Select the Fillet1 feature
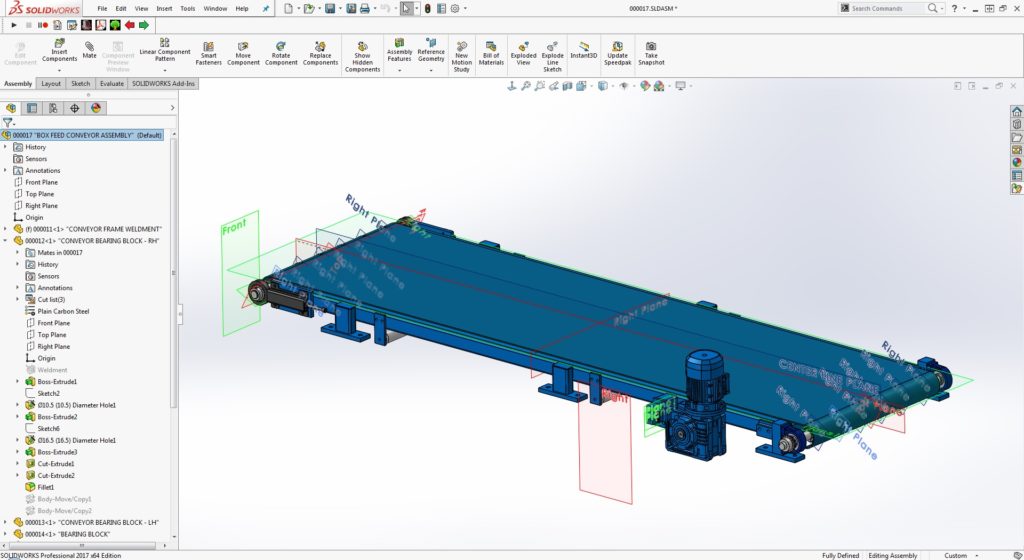The height and width of the screenshot is (560, 1024). click(45, 488)
